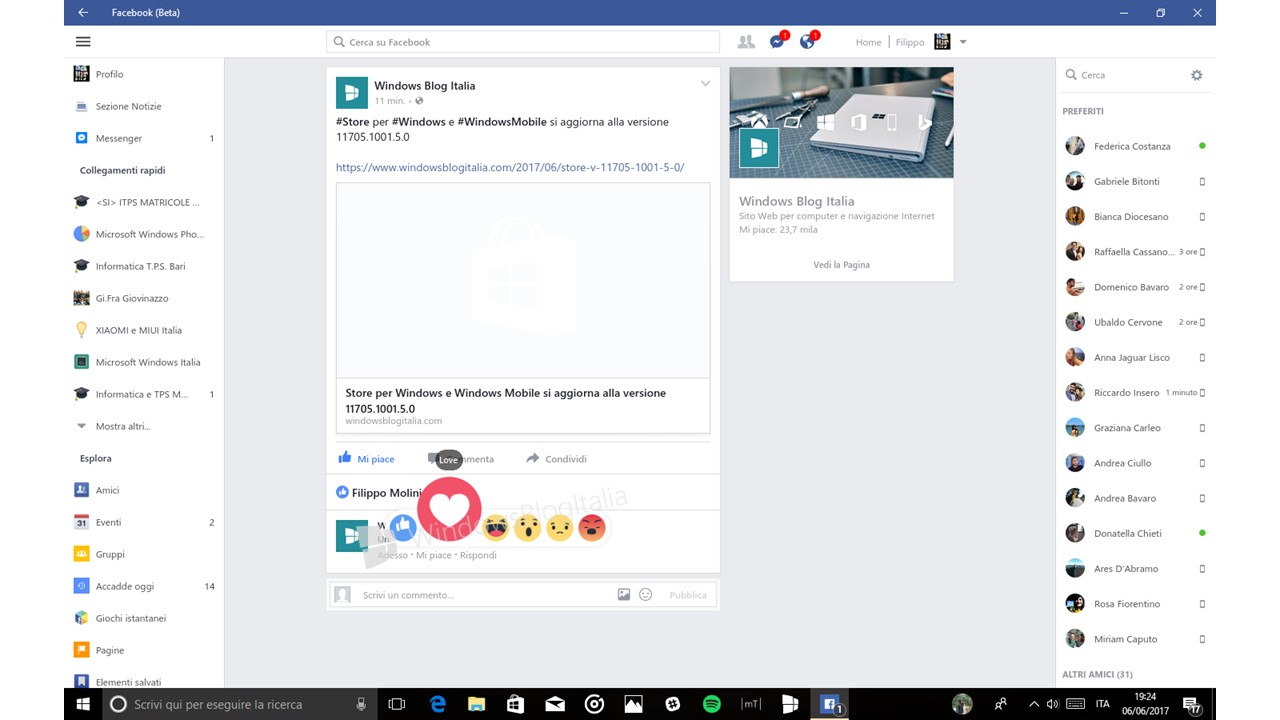Open the <SI> ITPS MATRICOLE group shortcut
1280x720 pixels.
click(145, 202)
